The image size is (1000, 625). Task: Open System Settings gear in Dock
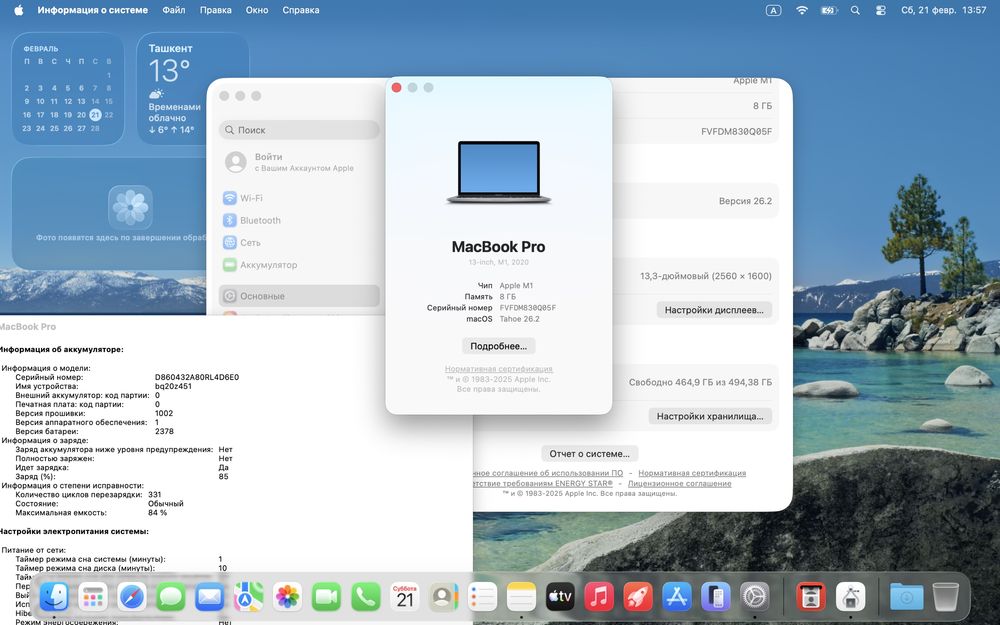coord(754,597)
